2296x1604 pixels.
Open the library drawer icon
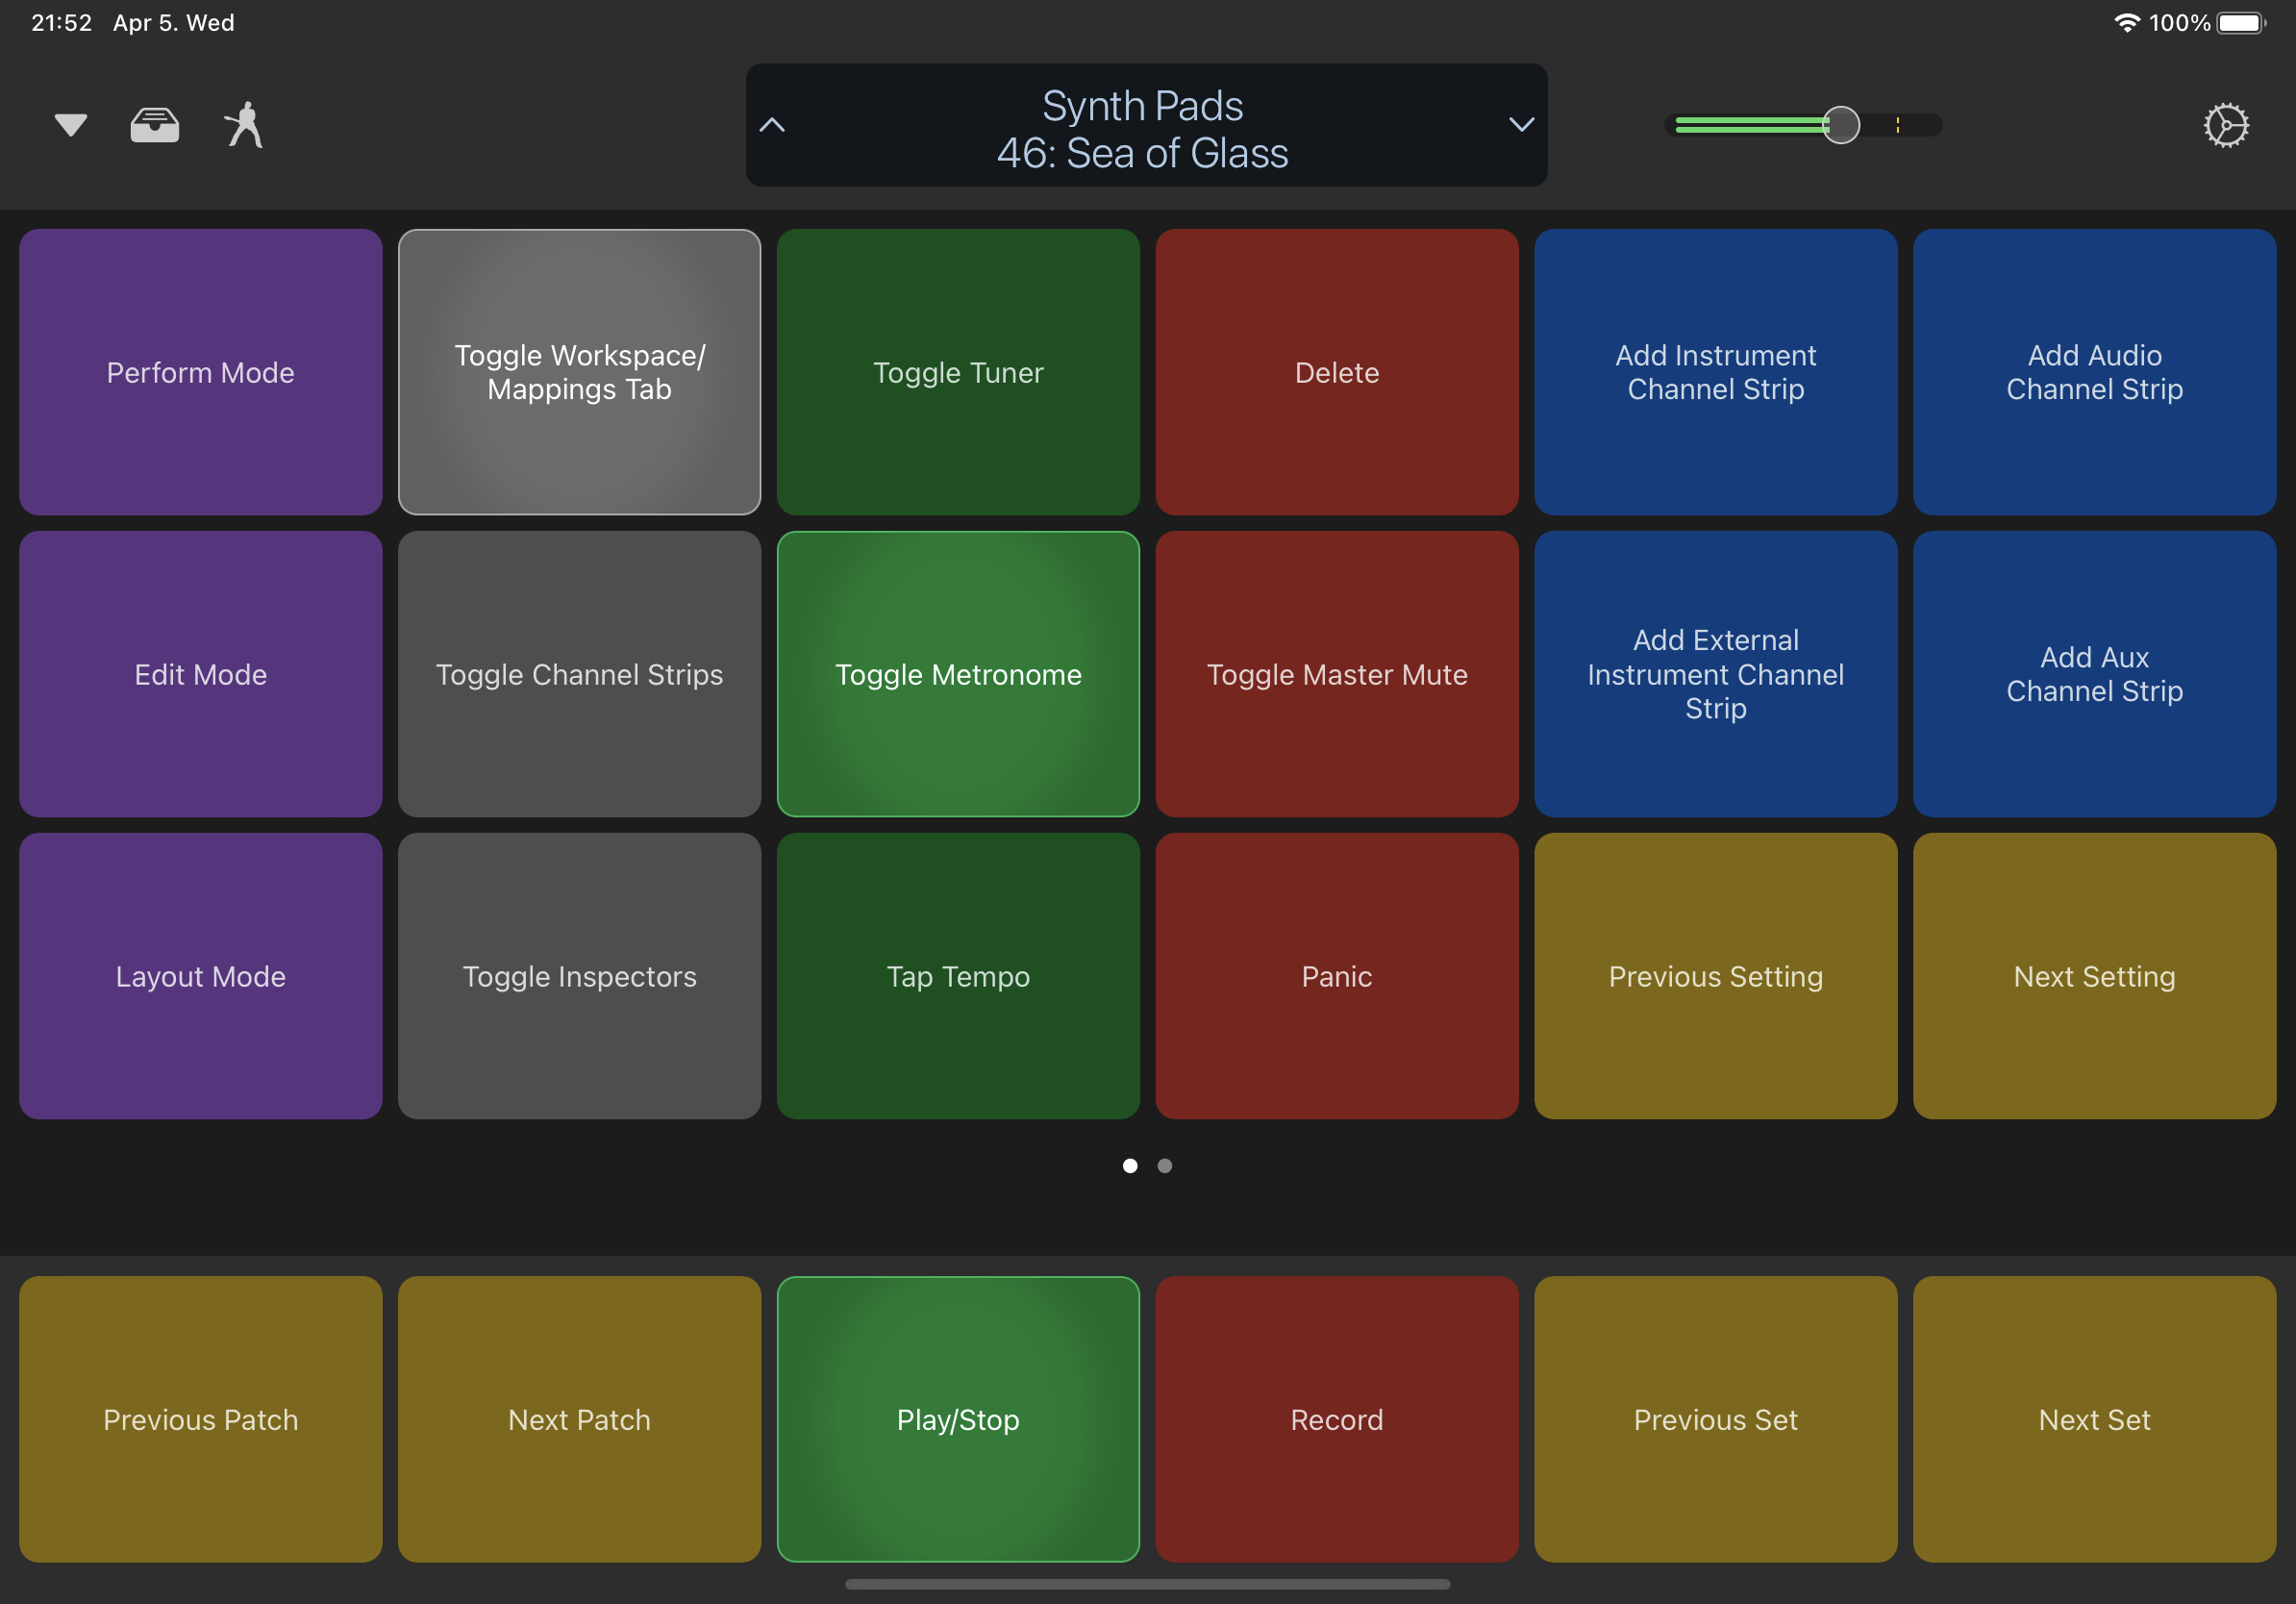tap(155, 125)
